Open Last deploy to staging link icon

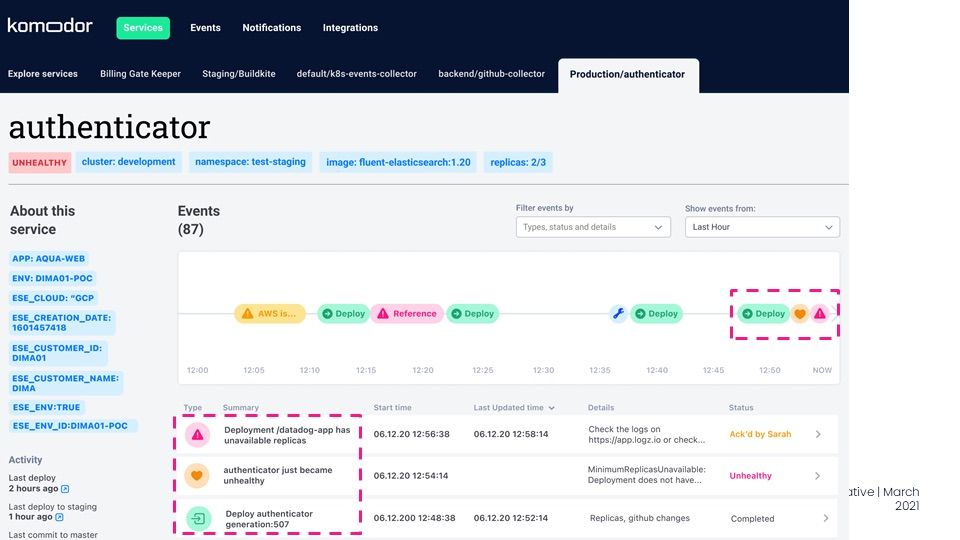59,517
